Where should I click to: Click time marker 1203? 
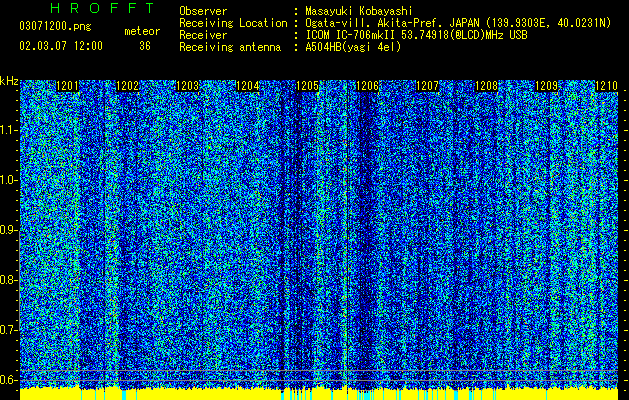(x=187, y=86)
